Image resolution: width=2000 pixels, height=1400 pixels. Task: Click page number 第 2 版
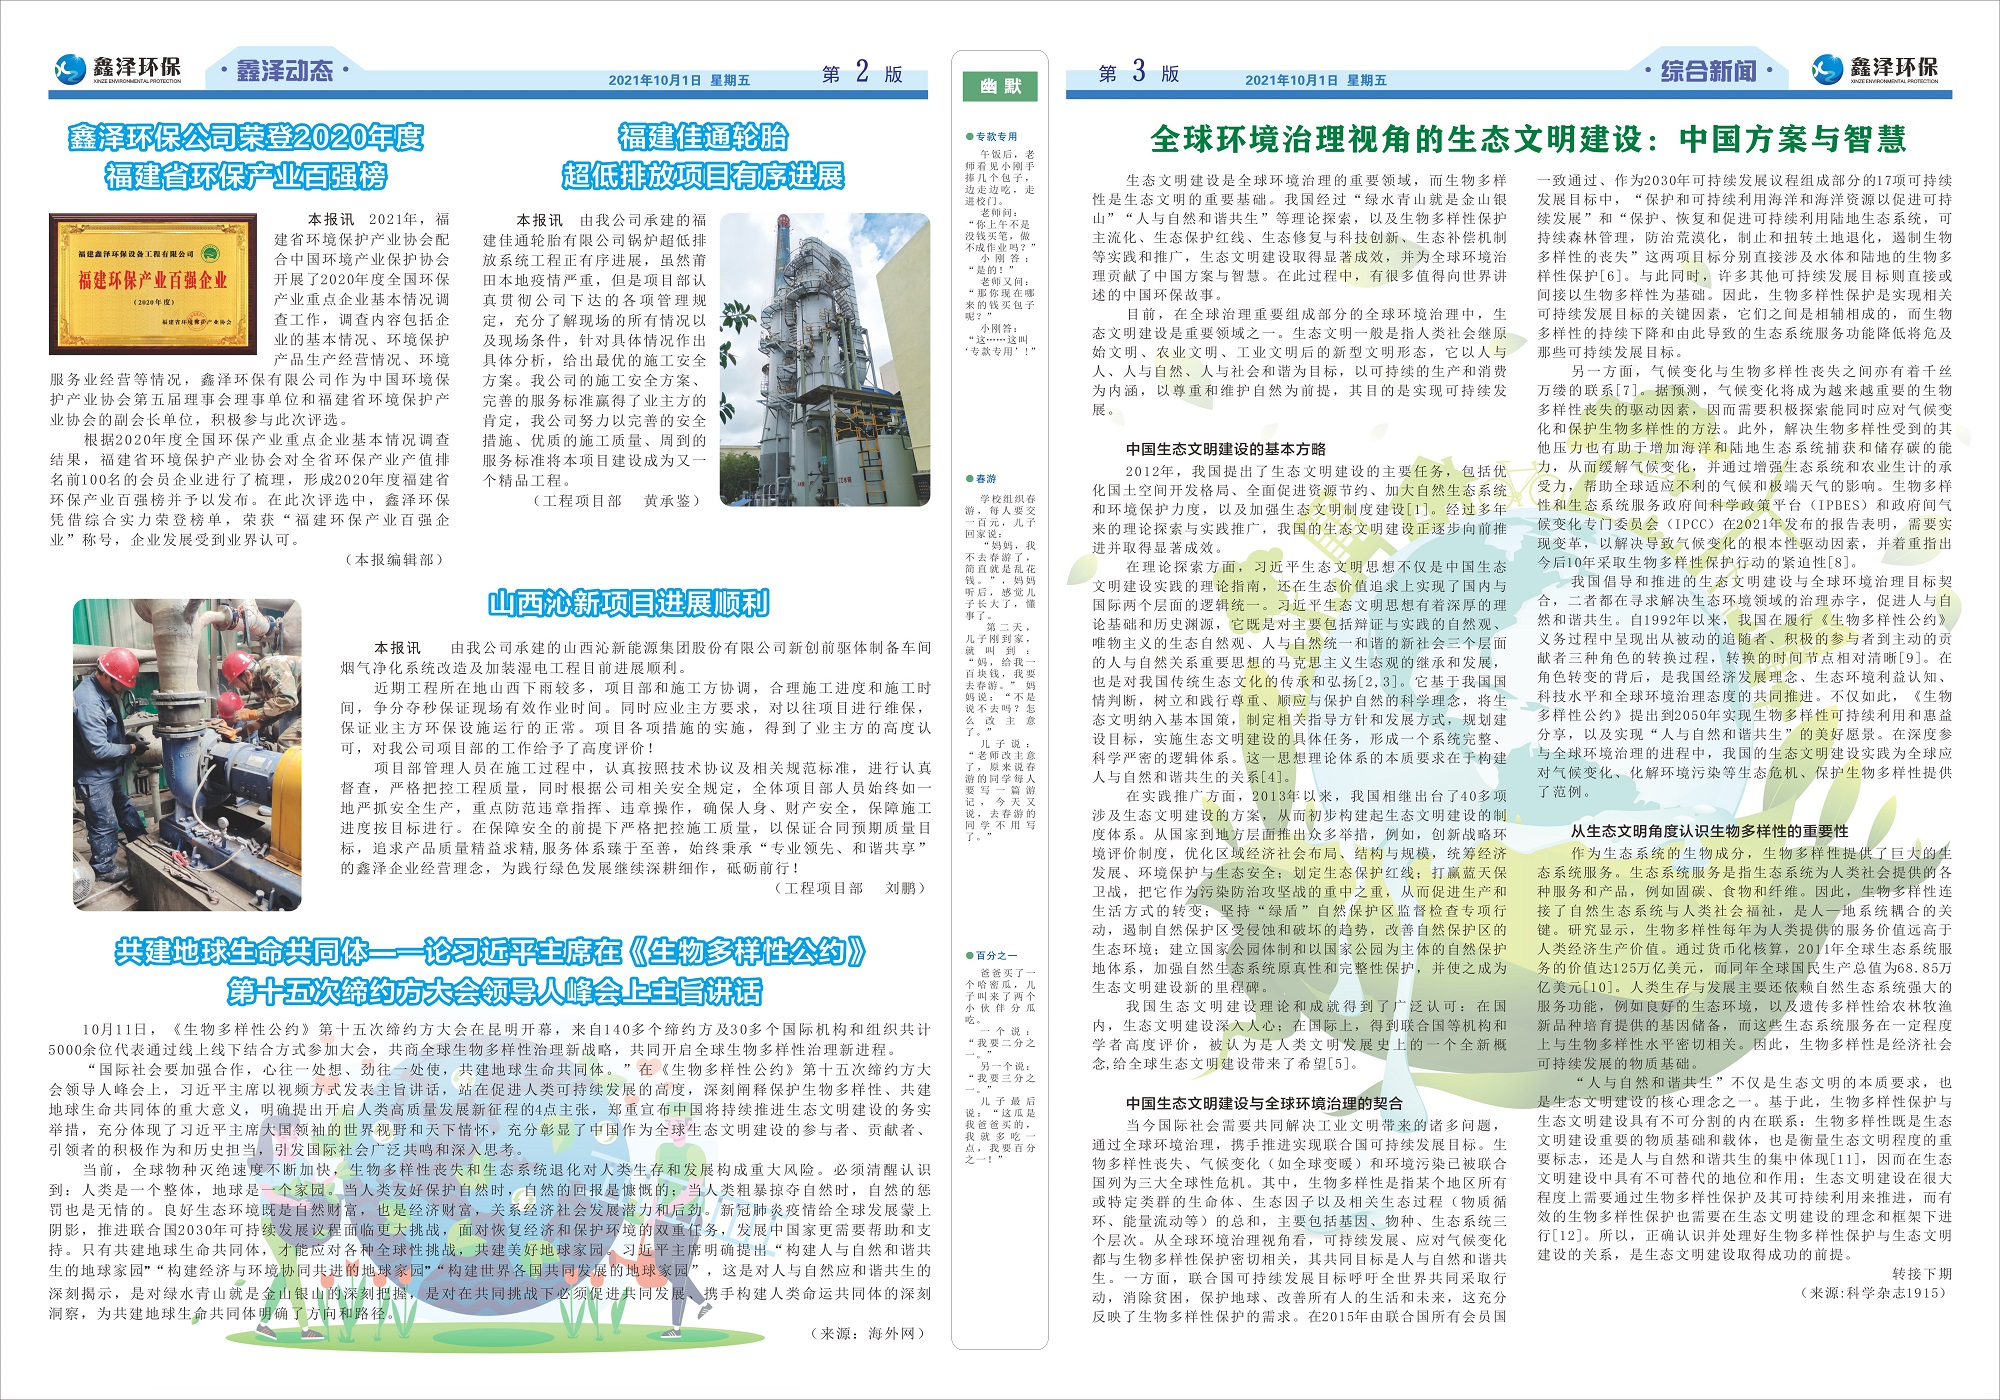coord(862,73)
